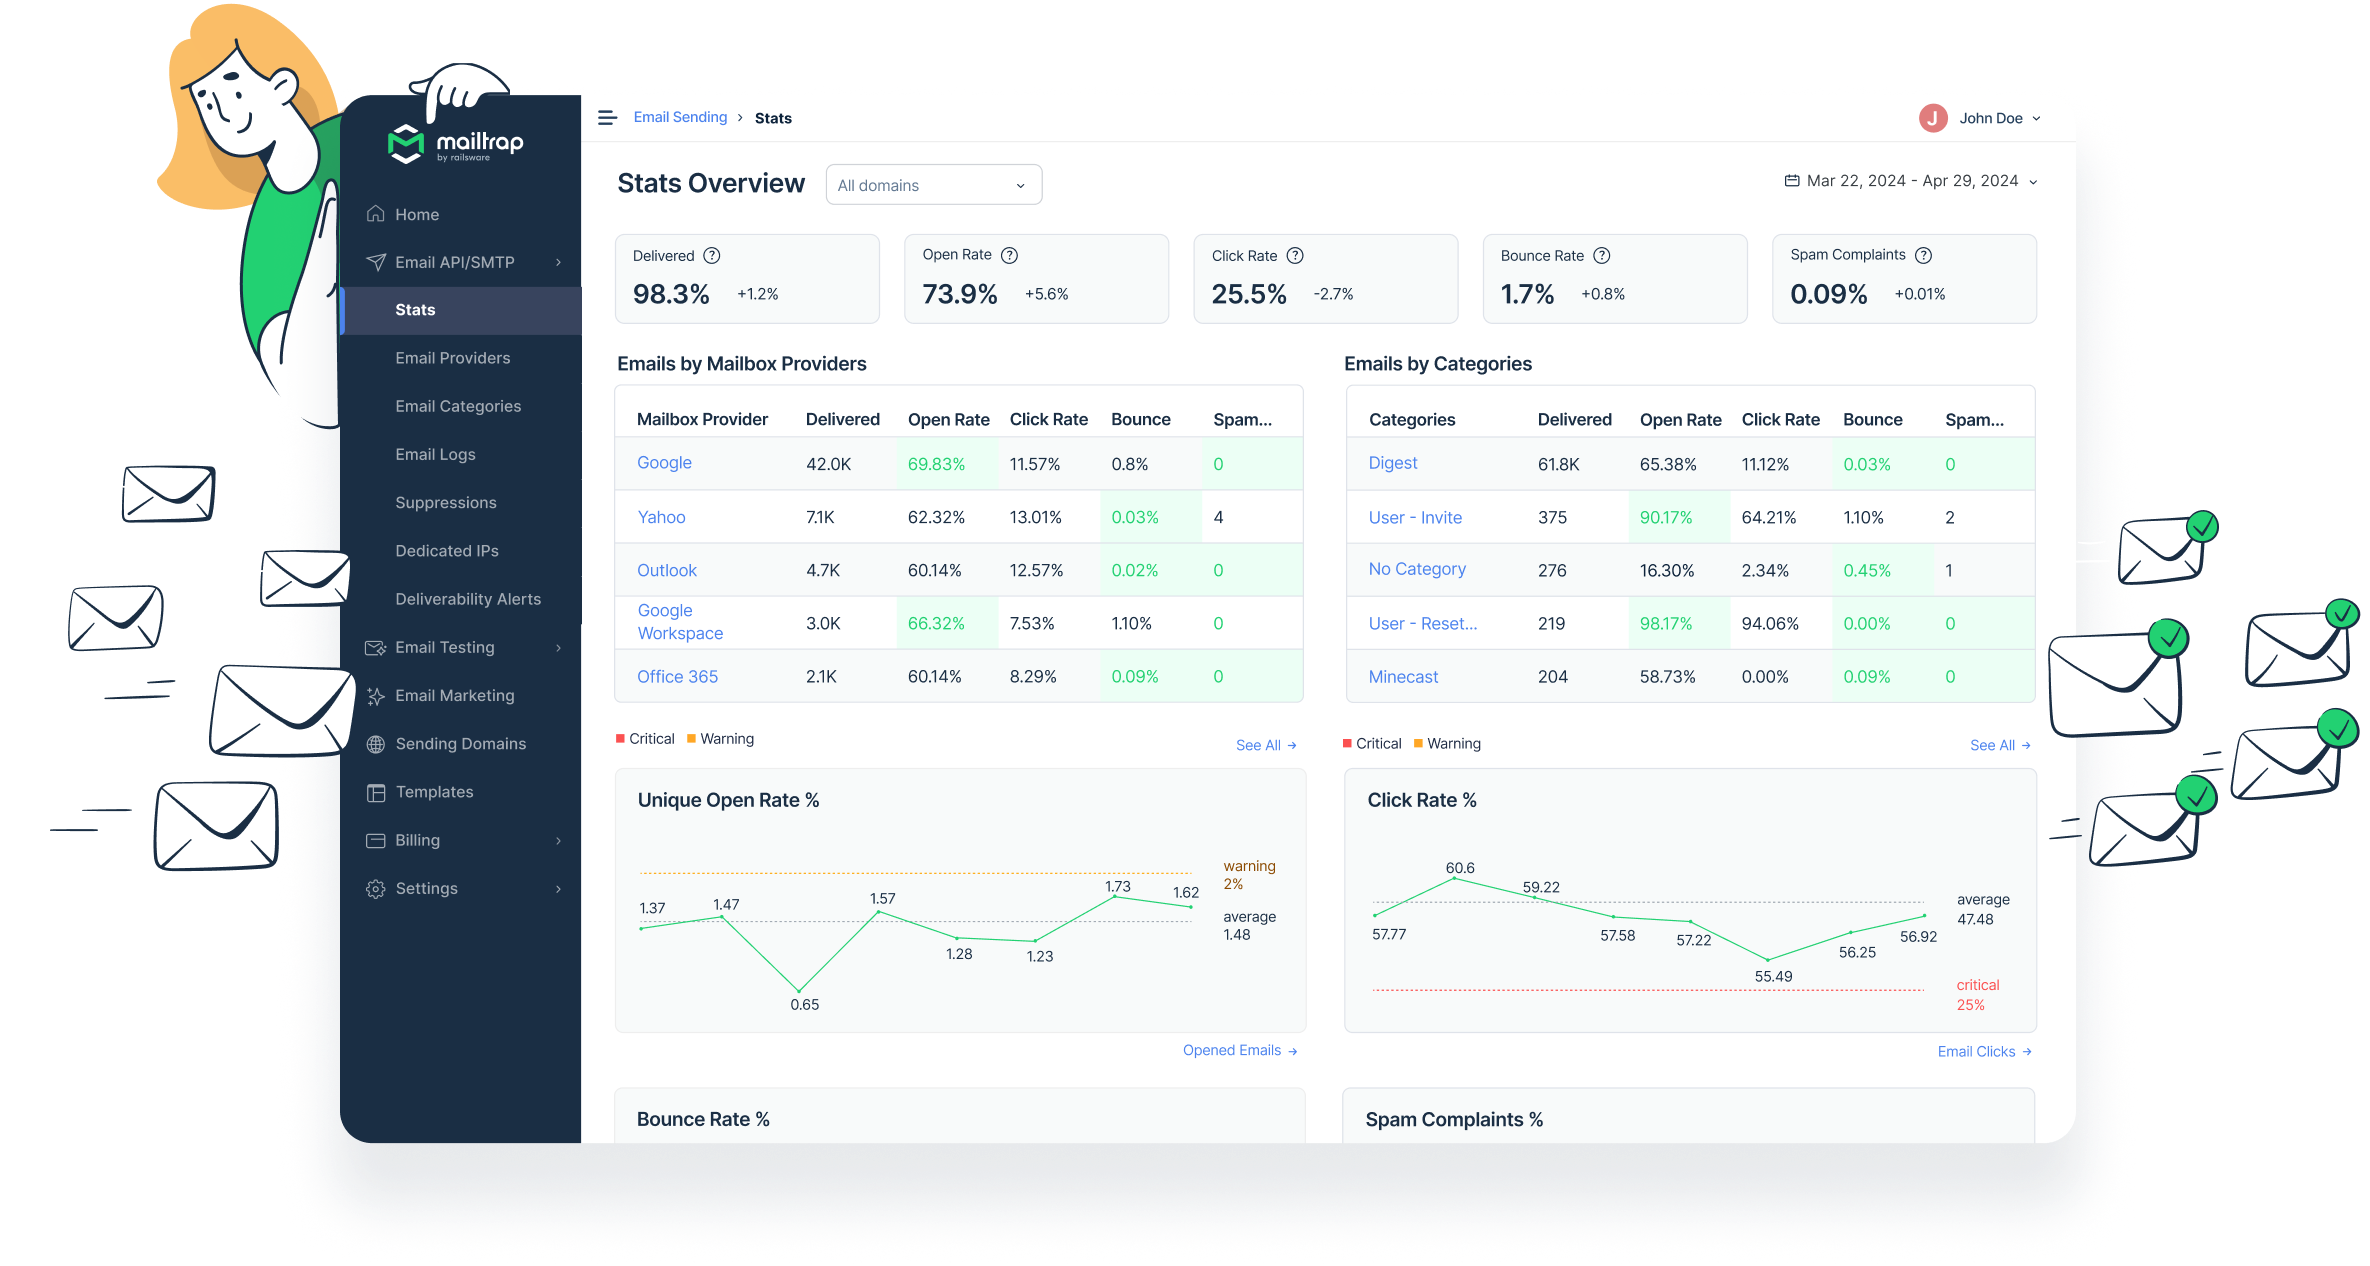The image size is (2370, 1266).
Task: Click the Spam Complaints help icon
Action: point(1924,255)
